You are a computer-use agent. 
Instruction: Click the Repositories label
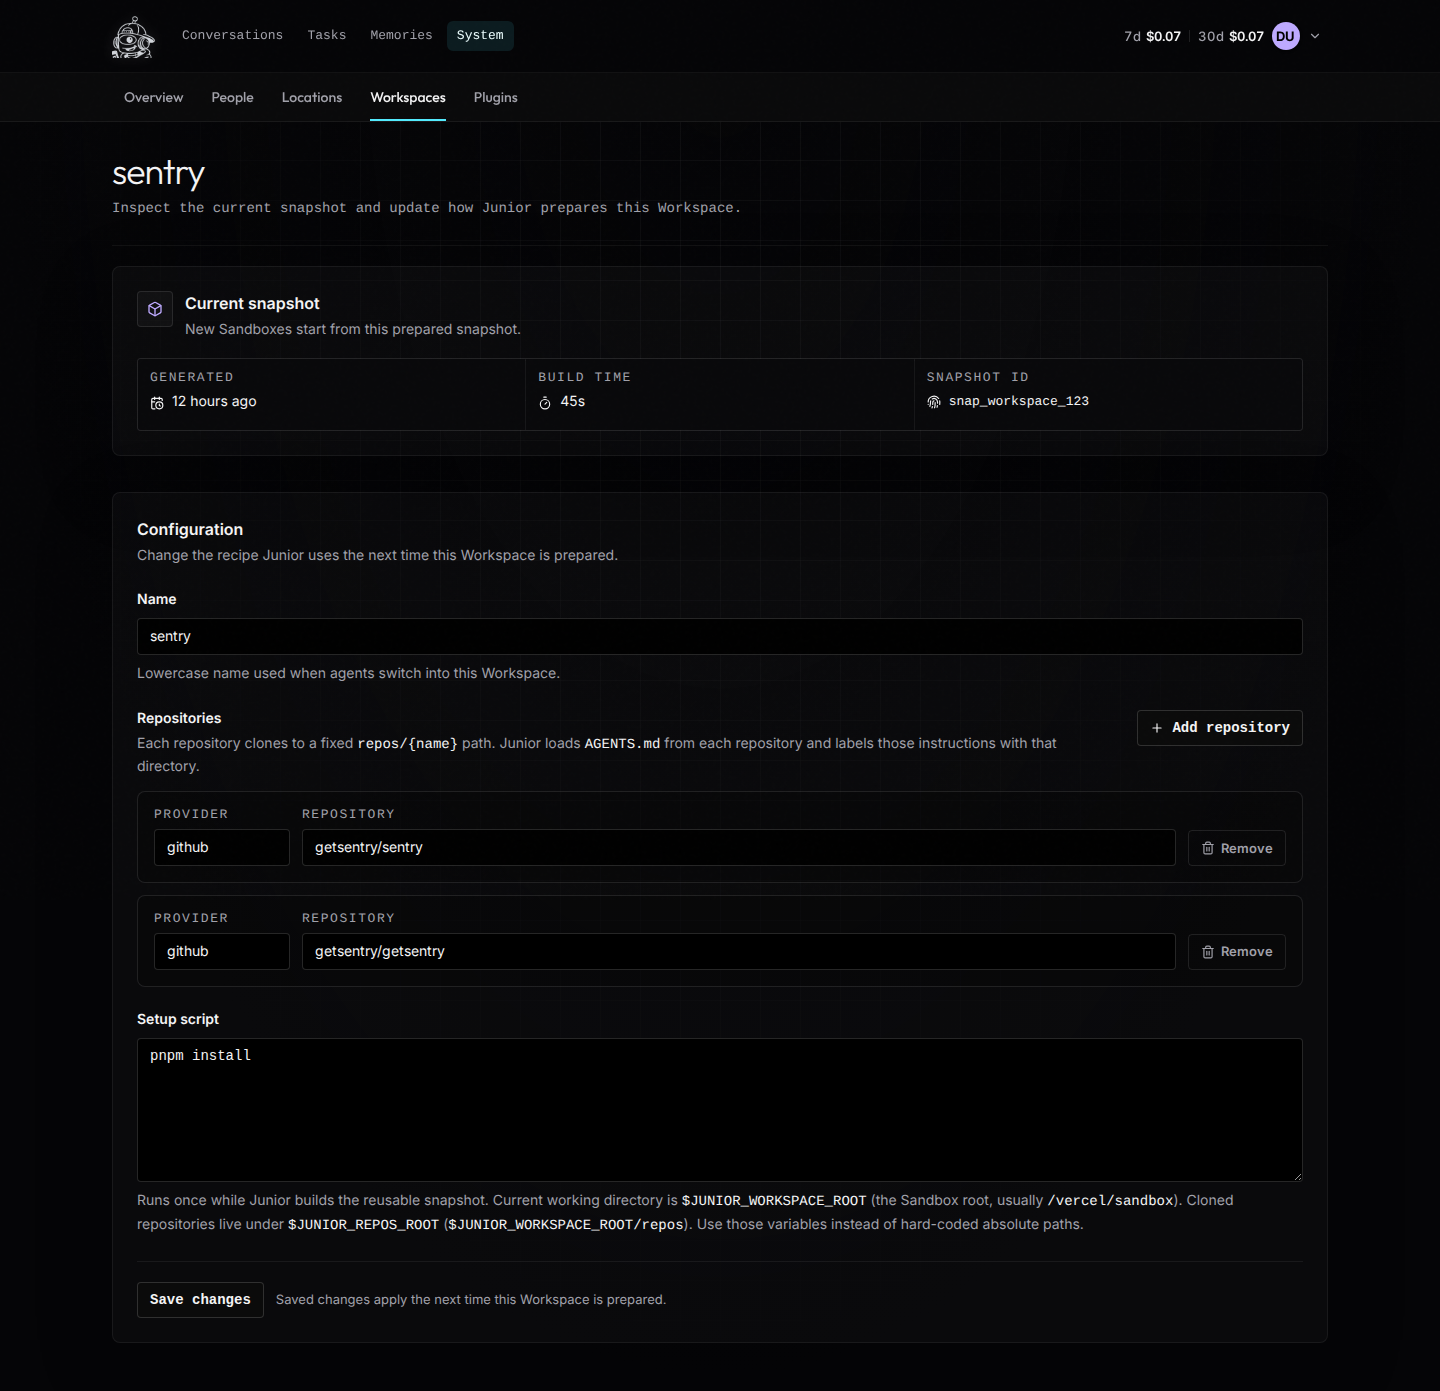(179, 719)
